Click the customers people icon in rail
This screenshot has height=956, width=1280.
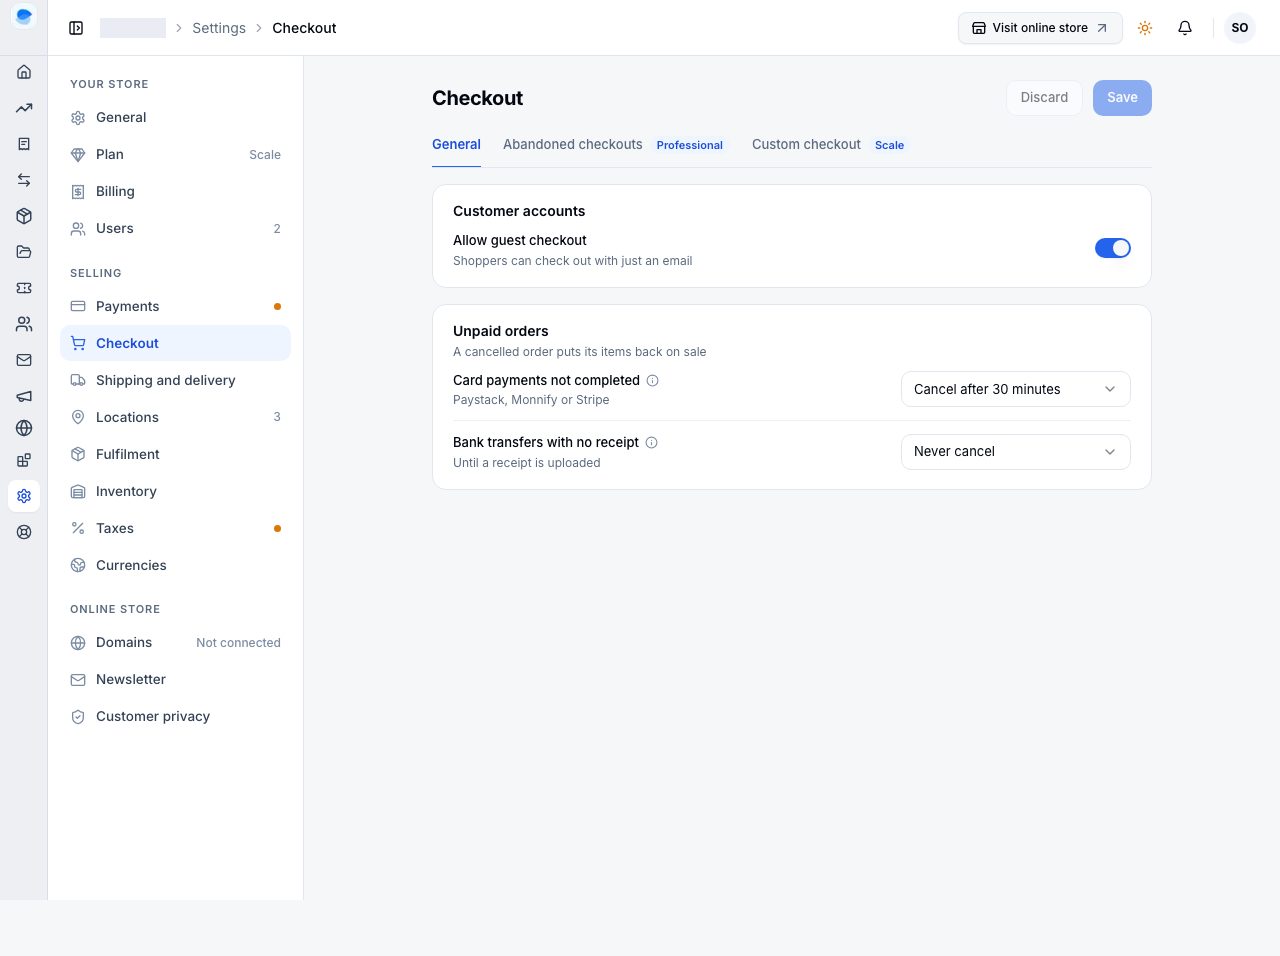click(x=24, y=324)
